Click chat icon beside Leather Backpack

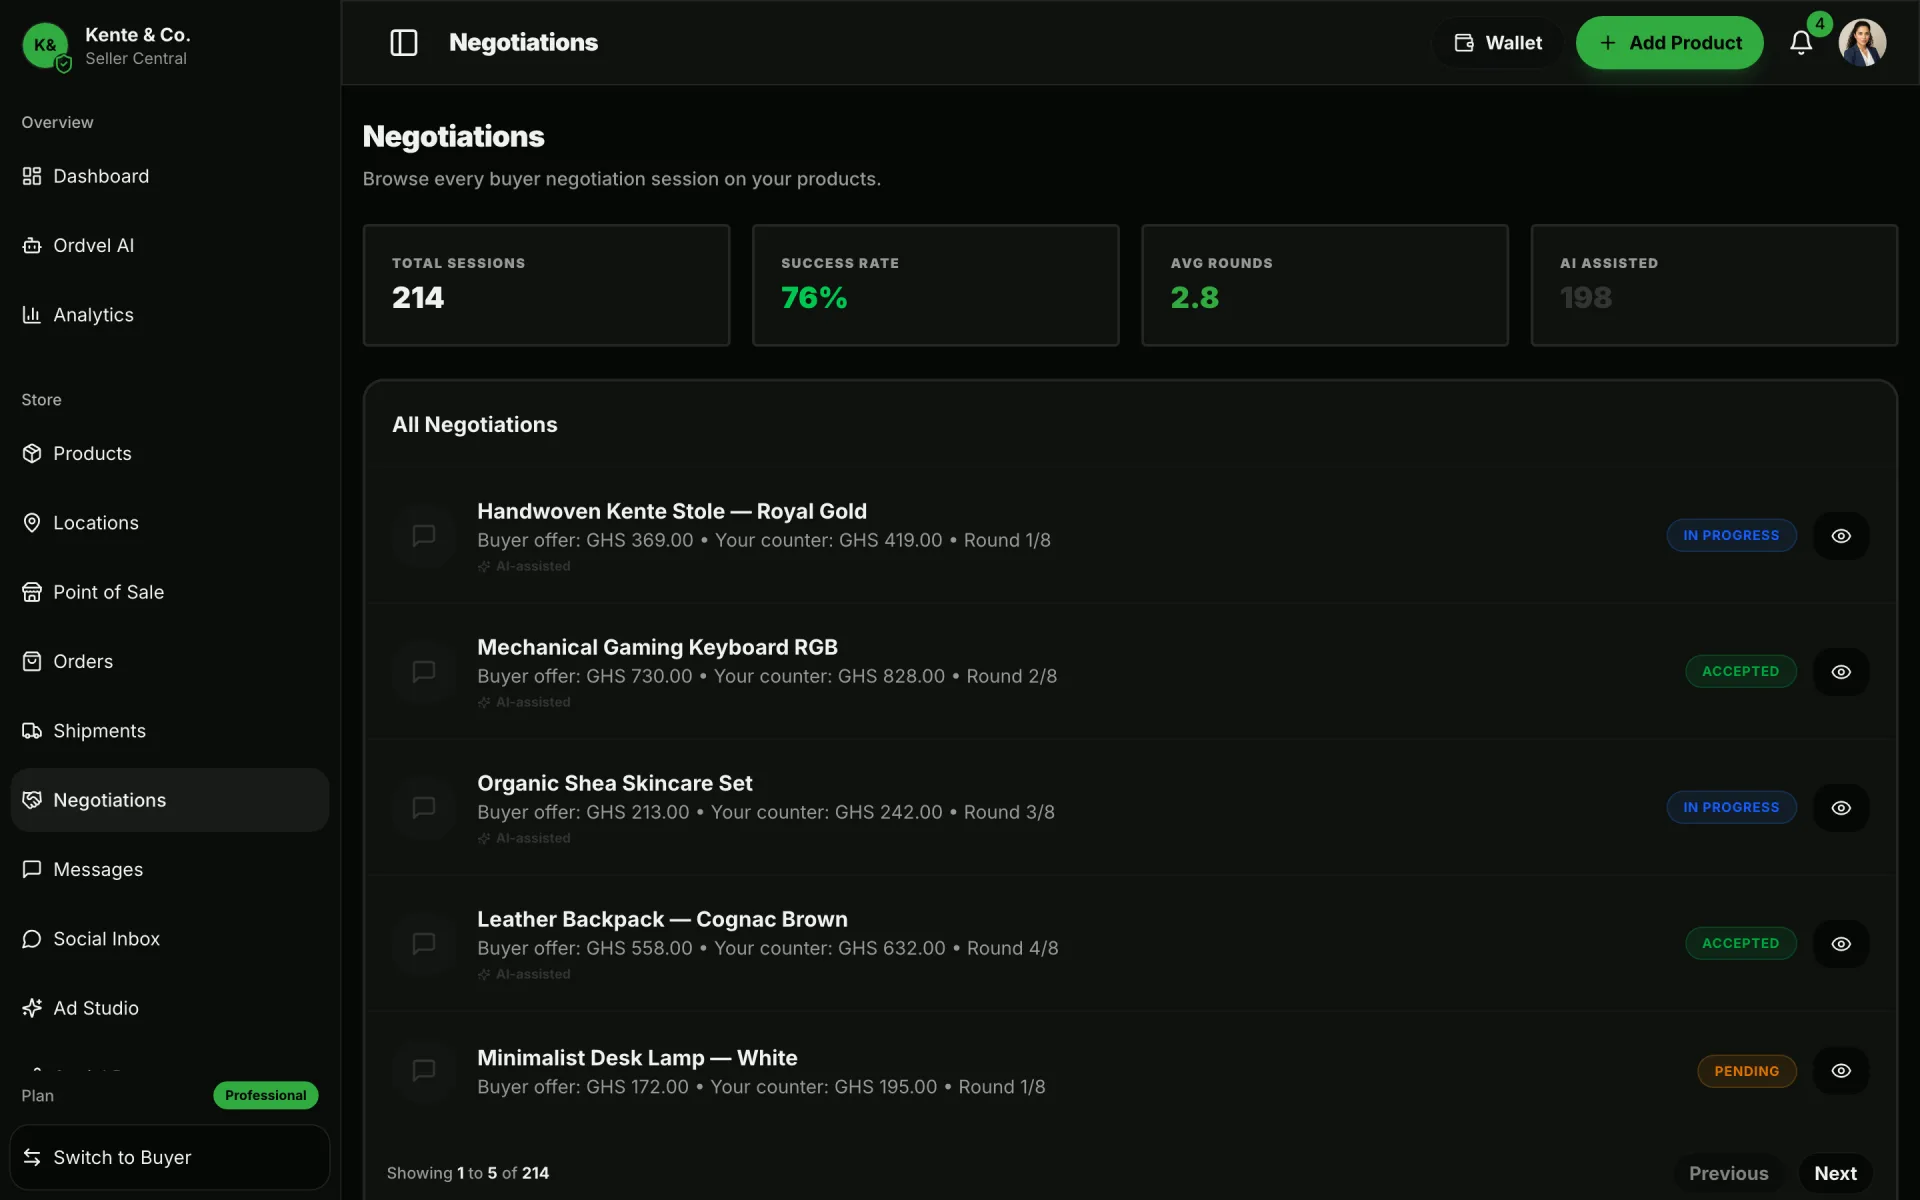[424, 944]
